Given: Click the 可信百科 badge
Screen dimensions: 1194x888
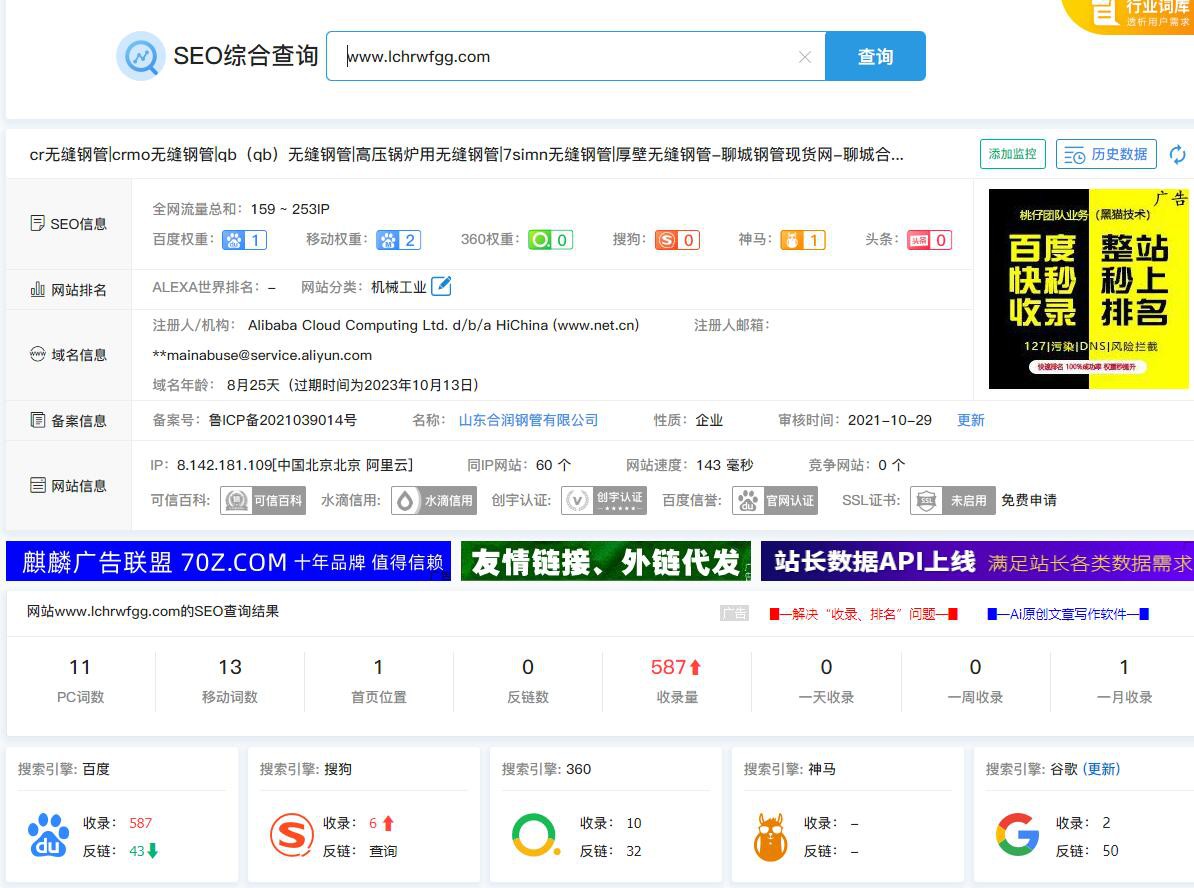Looking at the screenshot, I should pos(263,500).
